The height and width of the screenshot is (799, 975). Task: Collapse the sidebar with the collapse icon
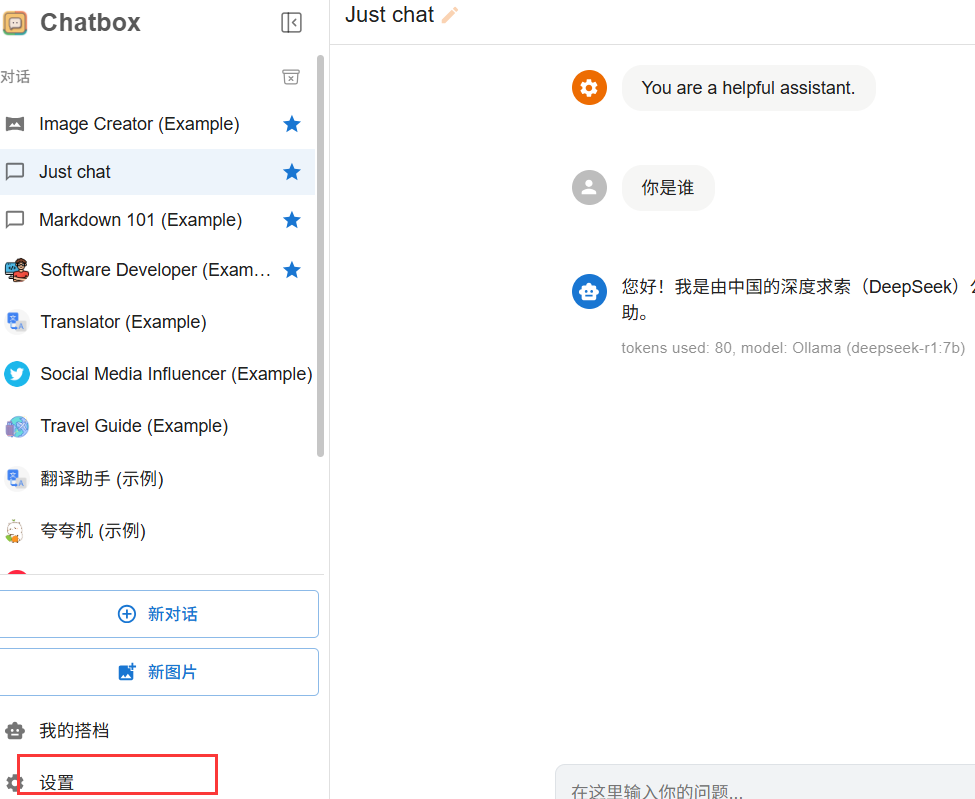click(291, 22)
